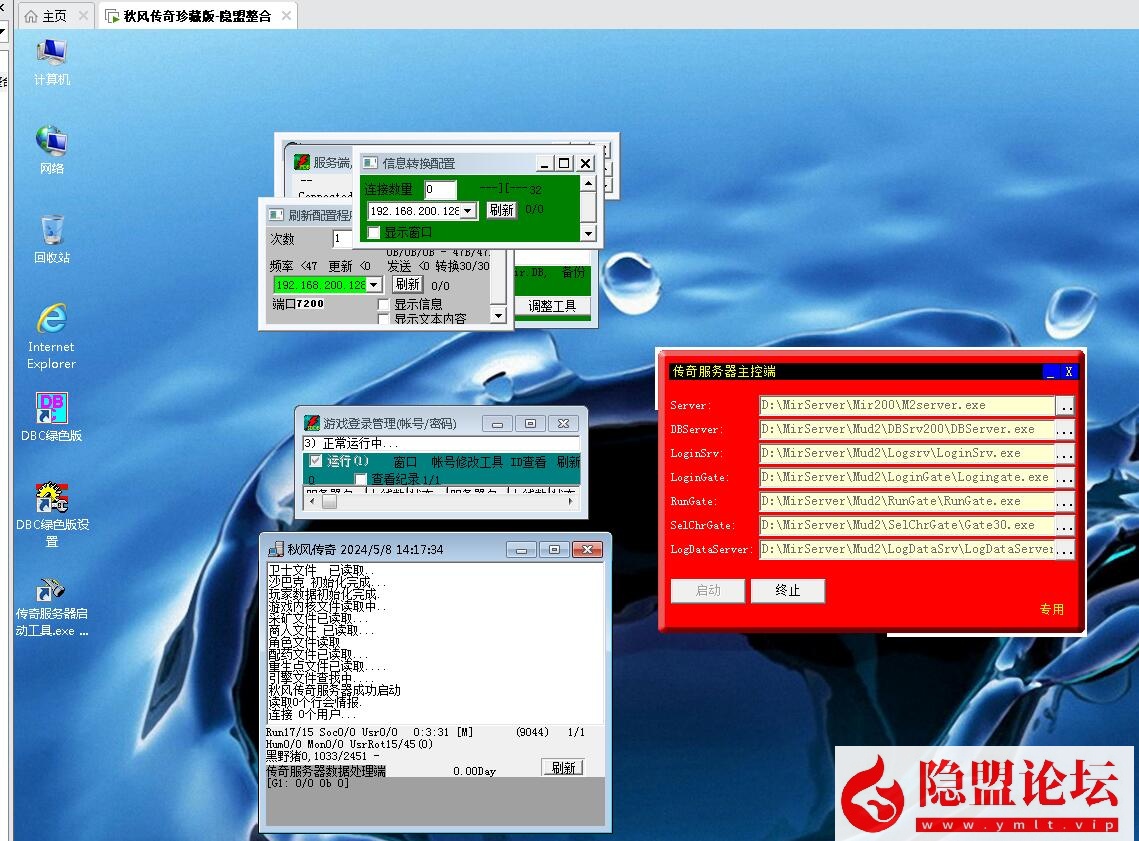Click 刷新 menu item in 游戏登录管理
Screen dimensions: 1139x841
(568, 462)
